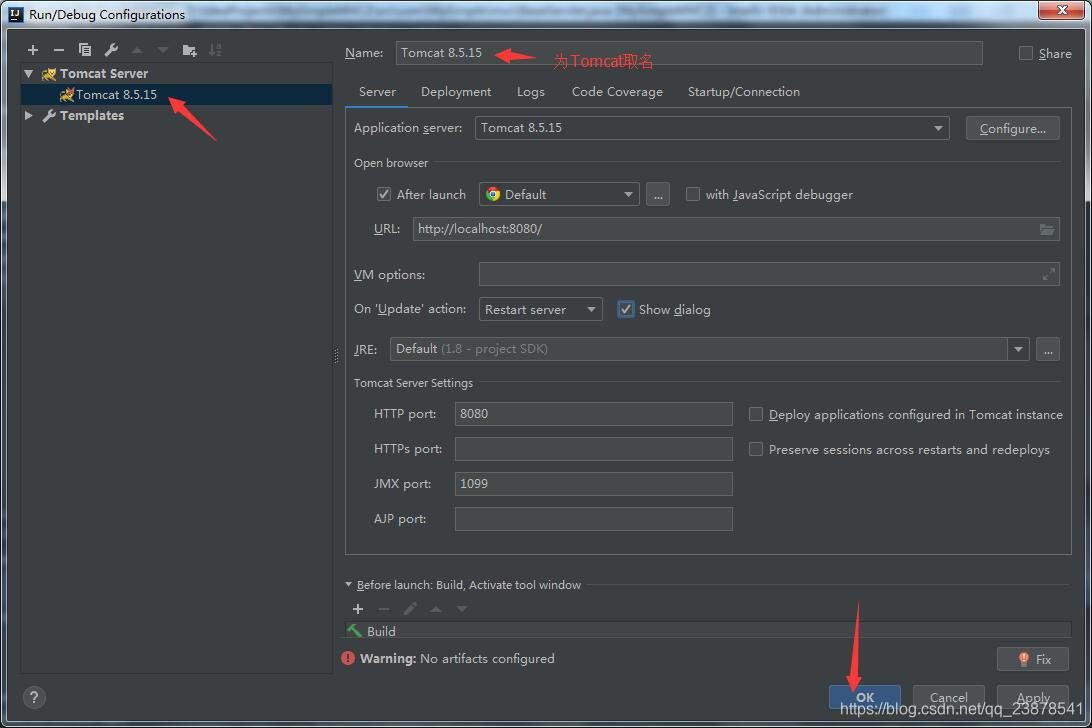
Task: Copy configuration using the duplicate icon
Action: (x=85, y=50)
